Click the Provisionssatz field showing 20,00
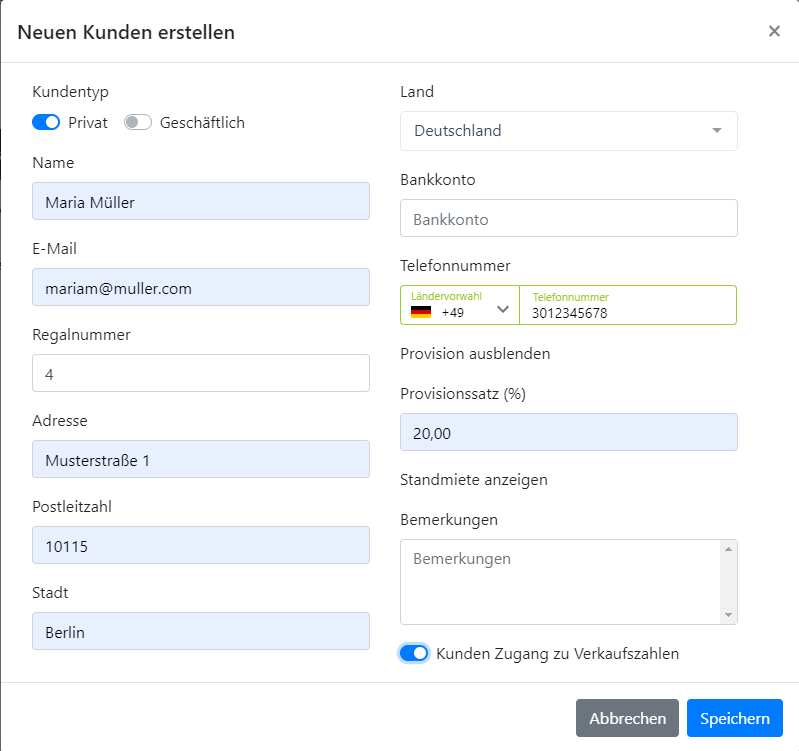Viewport: 799px width, 751px height. point(569,432)
